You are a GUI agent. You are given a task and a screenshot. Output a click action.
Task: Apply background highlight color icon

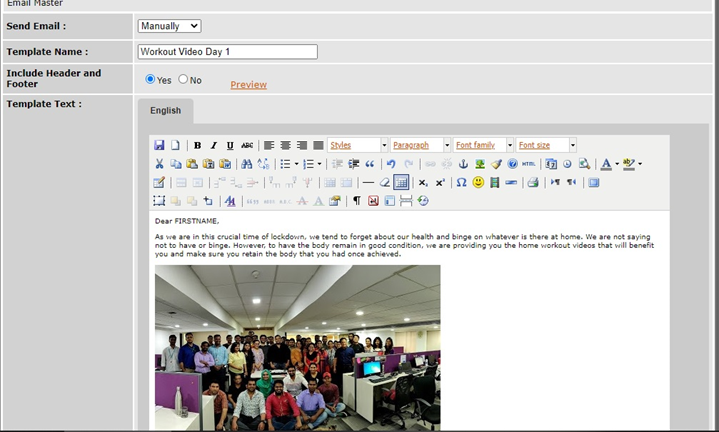629,164
